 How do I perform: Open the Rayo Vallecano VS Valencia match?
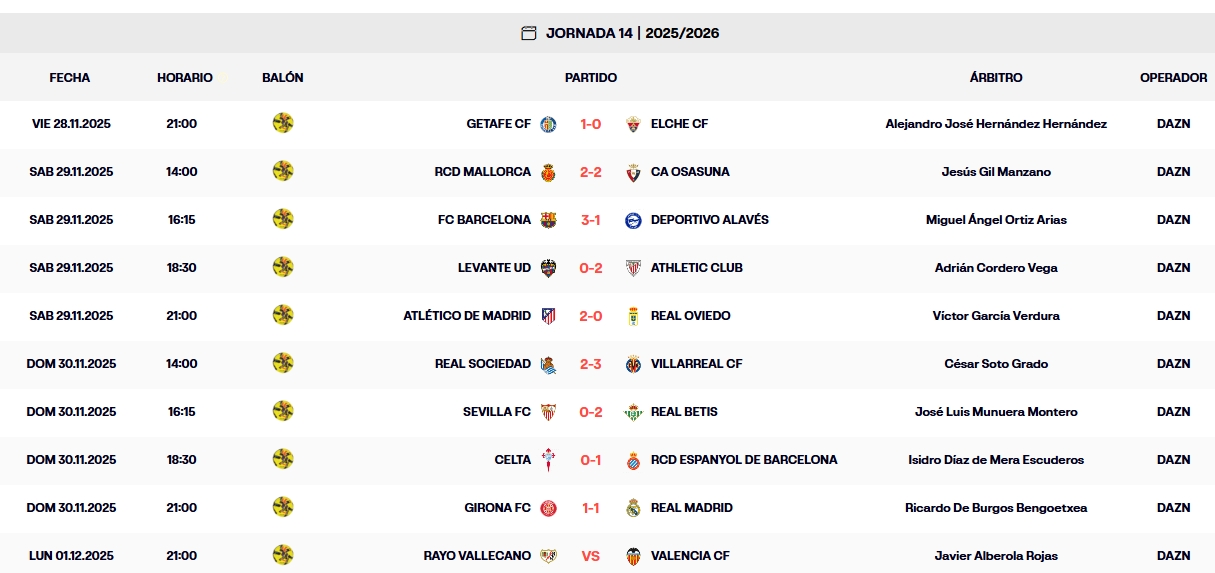(590, 556)
